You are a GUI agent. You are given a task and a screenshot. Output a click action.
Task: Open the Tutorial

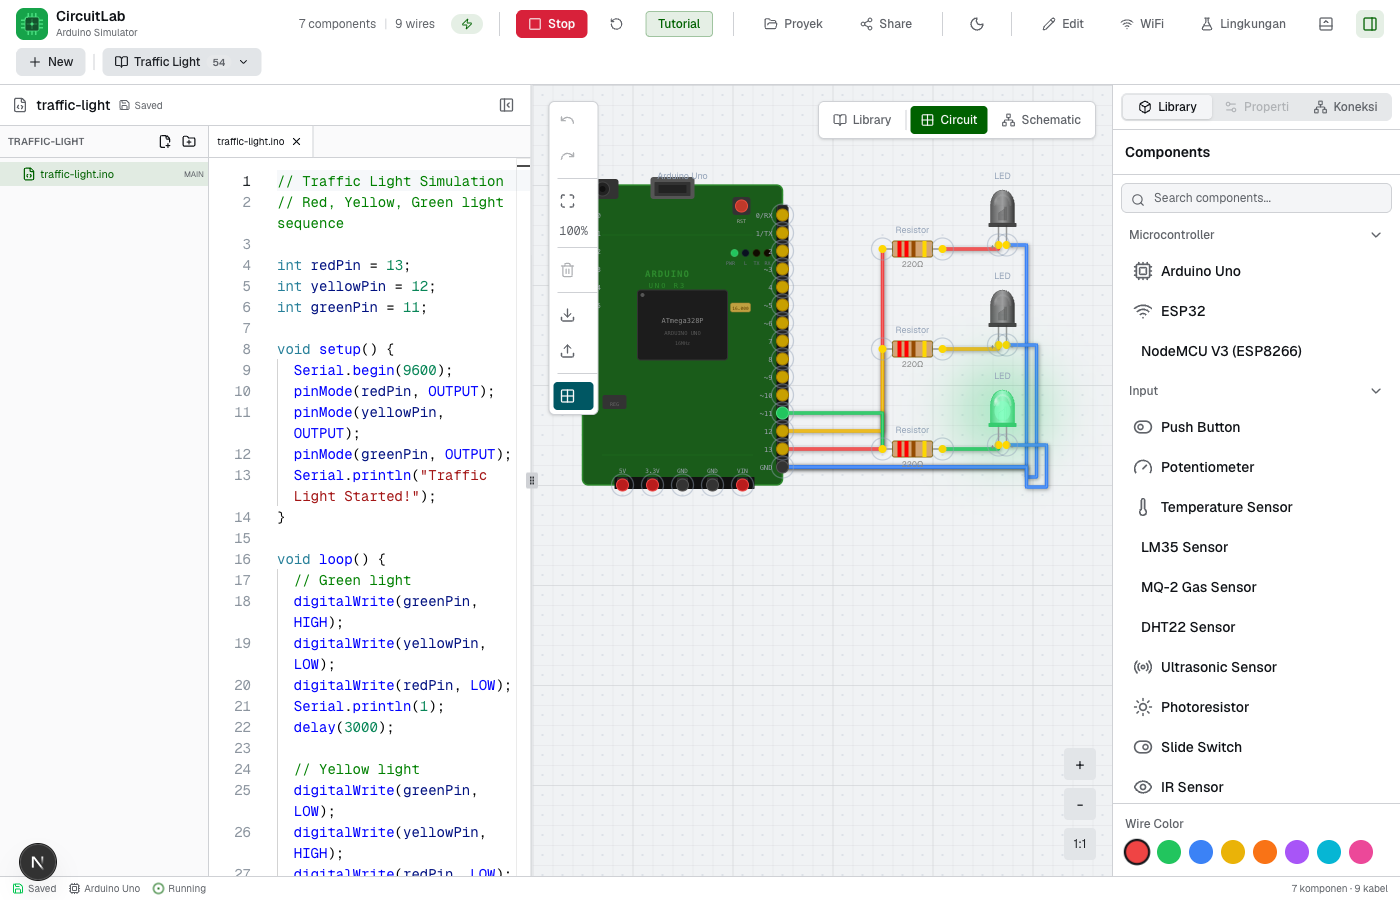(x=679, y=24)
